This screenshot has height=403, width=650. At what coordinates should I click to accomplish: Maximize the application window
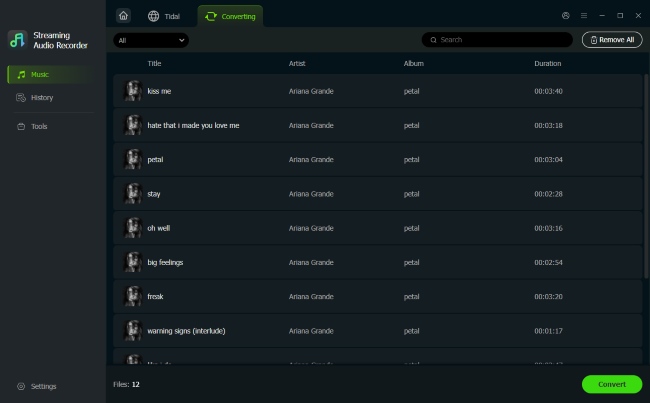coord(620,16)
